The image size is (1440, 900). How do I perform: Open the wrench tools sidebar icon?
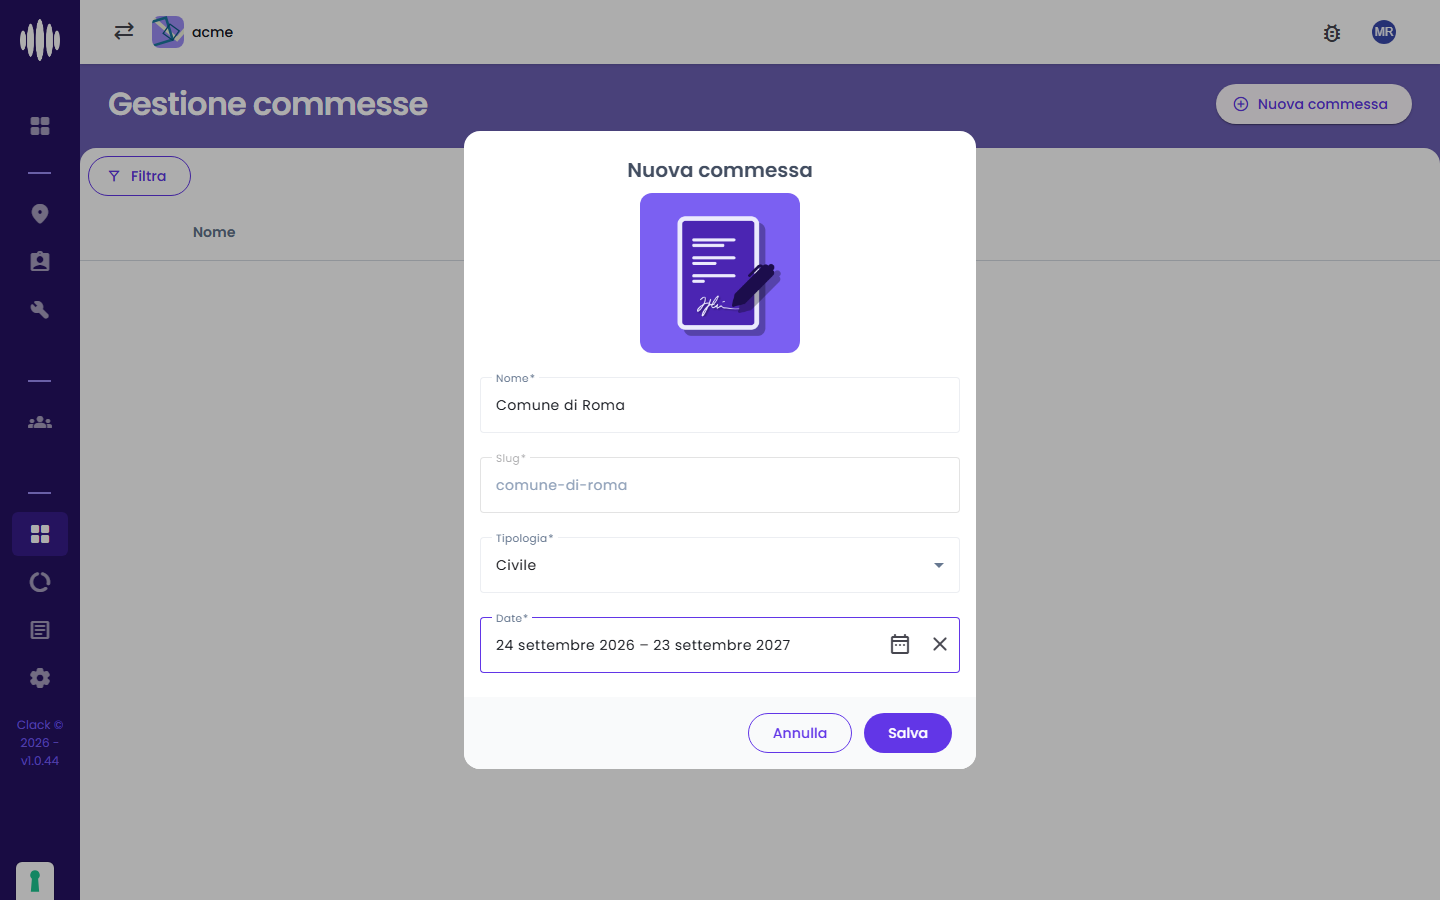(40, 310)
